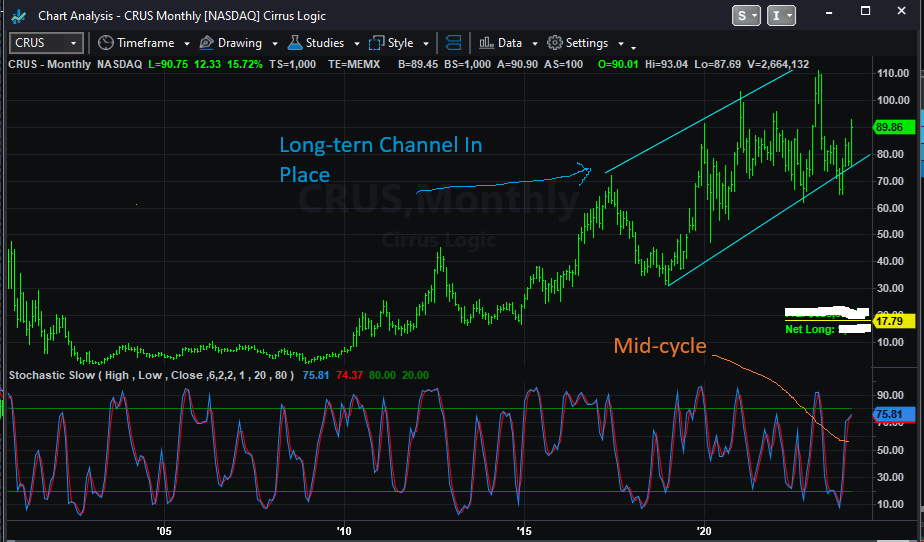The height and width of the screenshot is (542, 924).
Task: Click the Data bar-chart icon
Action: pyautogui.click(x=486, y=42)
